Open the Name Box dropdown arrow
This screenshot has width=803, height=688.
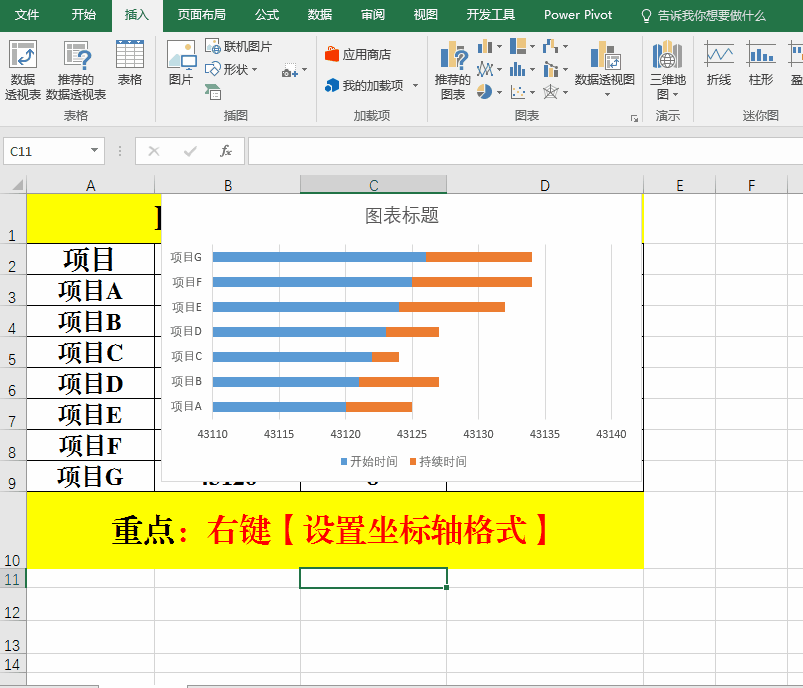[x=95, y=151]
